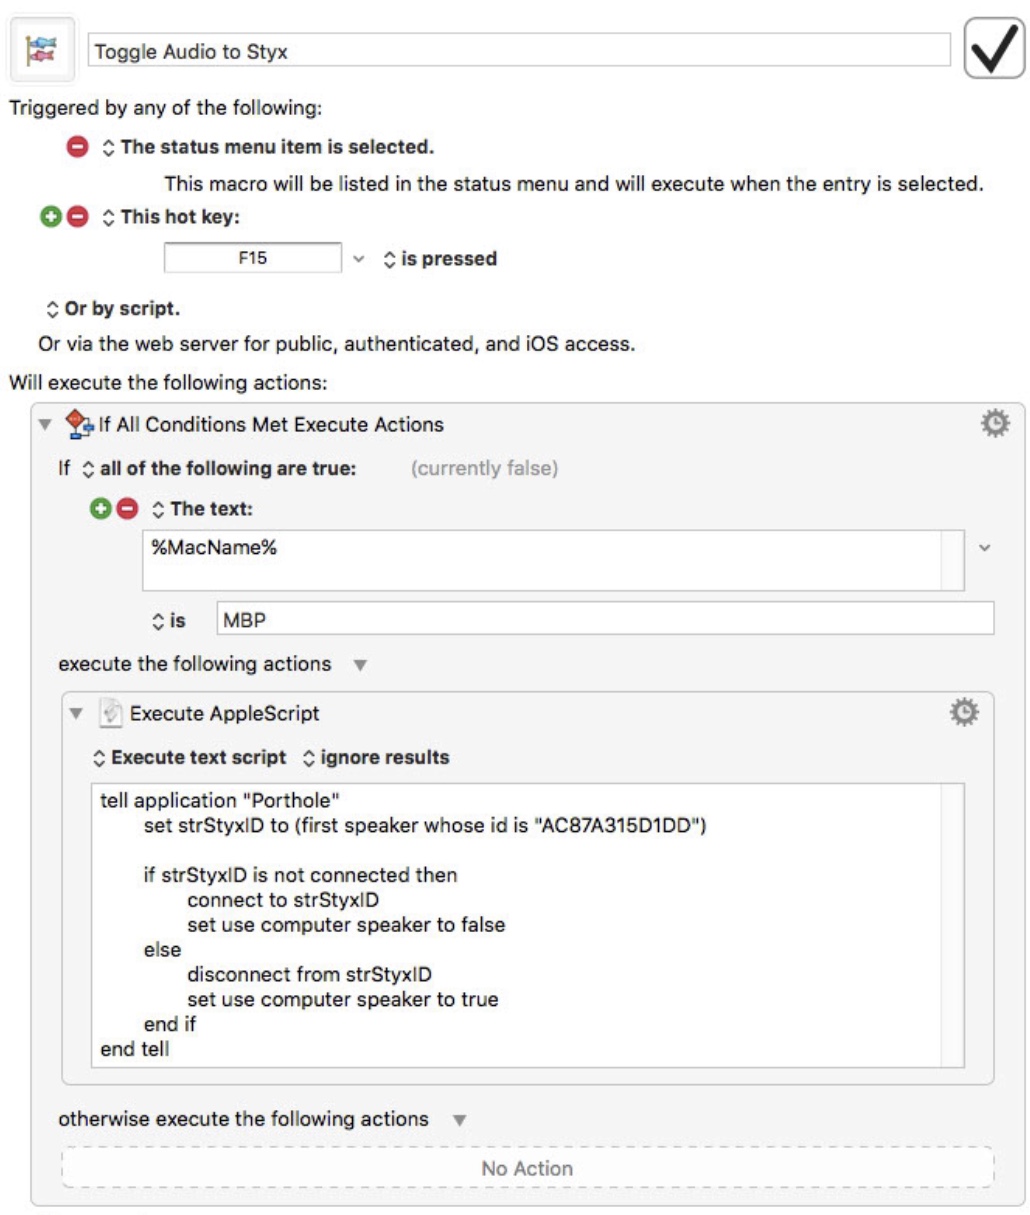Collapse the 'otherwise execute' actions list
This screenshot has width=1030, height=1215.
point(459,1120)
